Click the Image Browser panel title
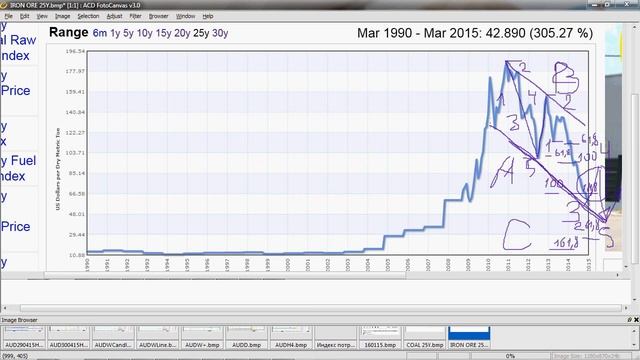This screenshot has width=640, height=360. (19, 320)
